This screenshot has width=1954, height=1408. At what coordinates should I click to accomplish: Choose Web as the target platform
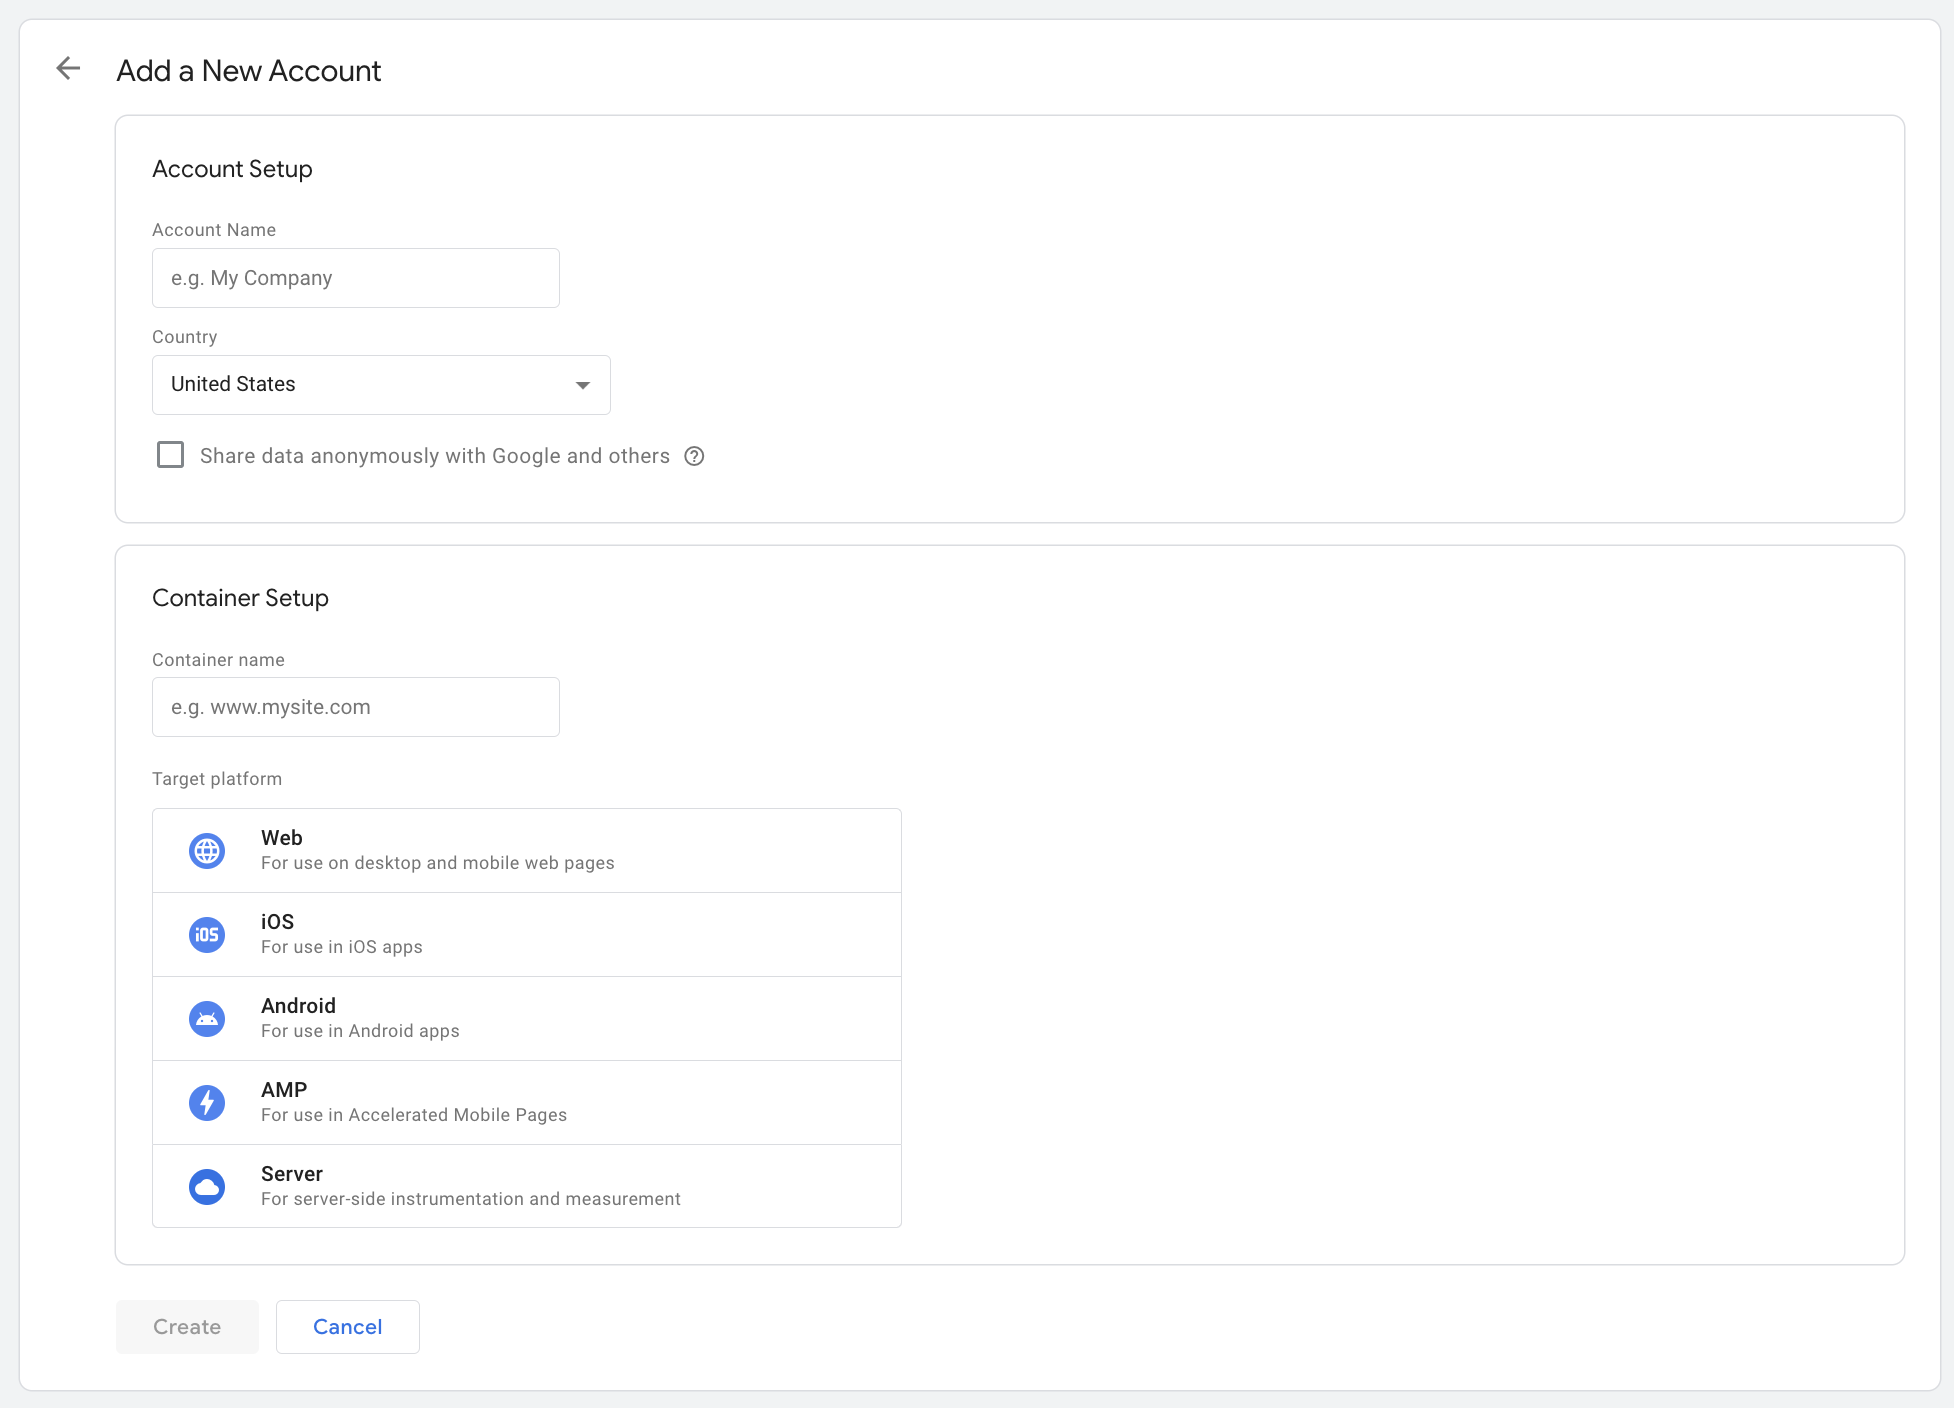pos(527,851)
